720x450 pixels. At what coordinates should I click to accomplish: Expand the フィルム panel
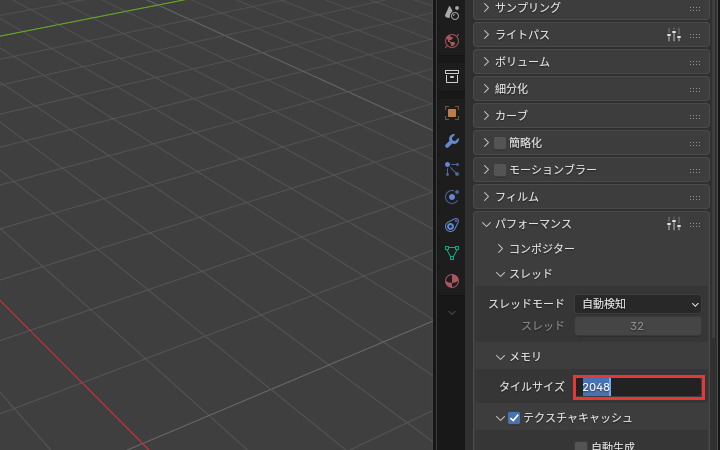click(486, 197)
